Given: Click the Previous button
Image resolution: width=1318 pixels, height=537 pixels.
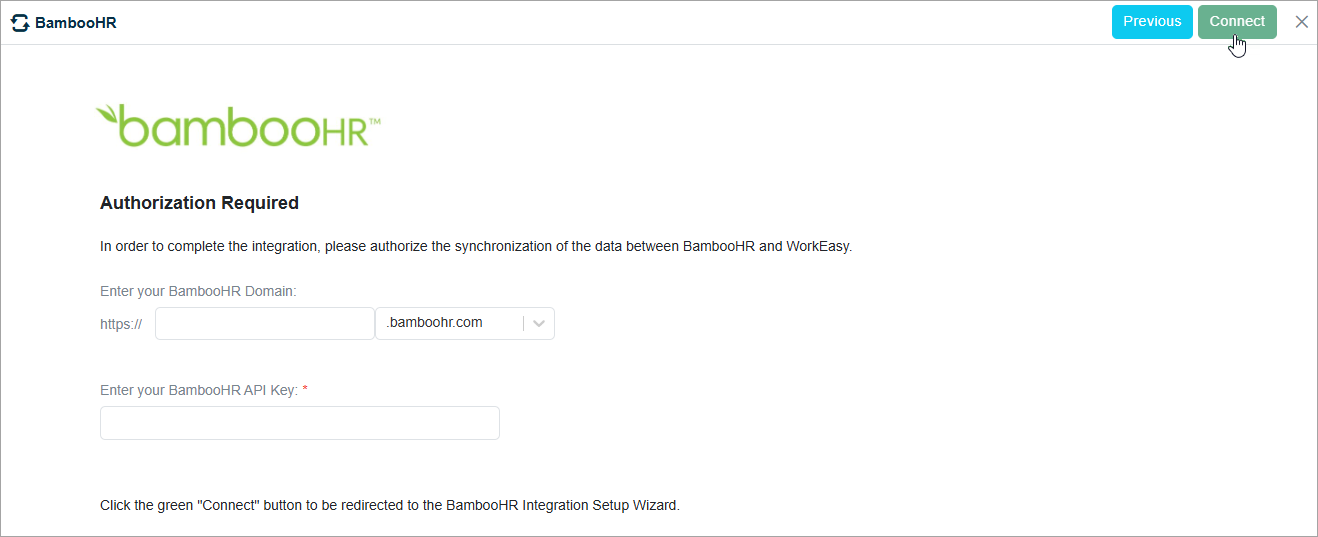Looking at the screenshot, I should tap(1152, 22).
